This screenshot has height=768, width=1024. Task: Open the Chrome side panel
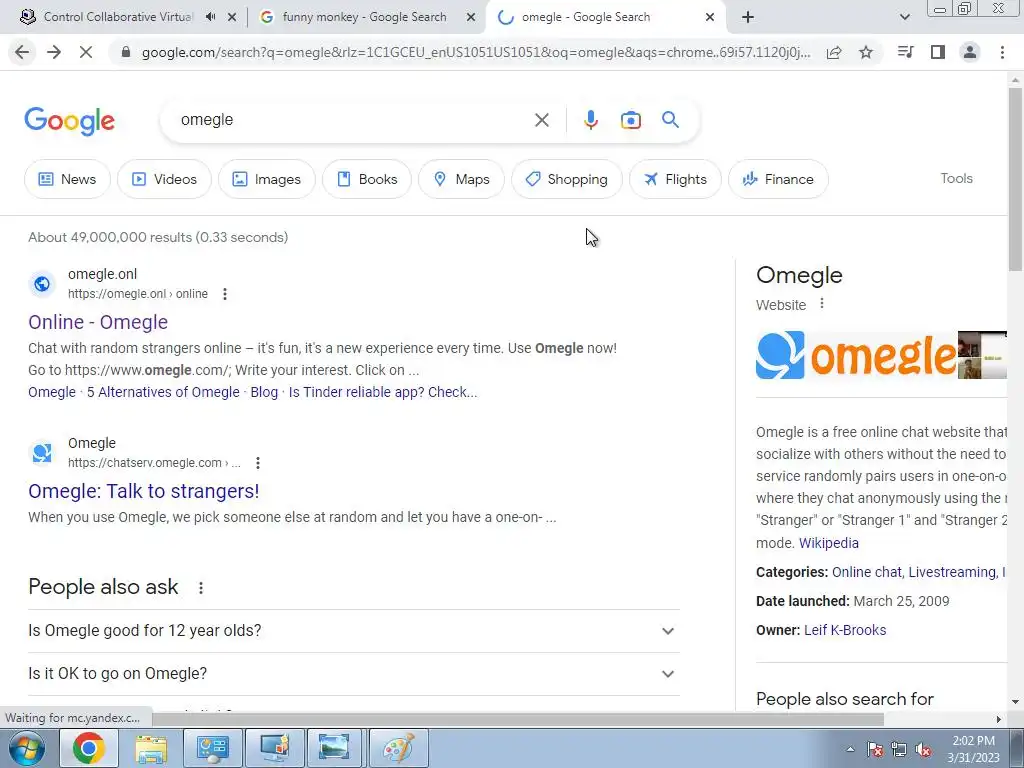pyautogui.click(x=938, y=52)
